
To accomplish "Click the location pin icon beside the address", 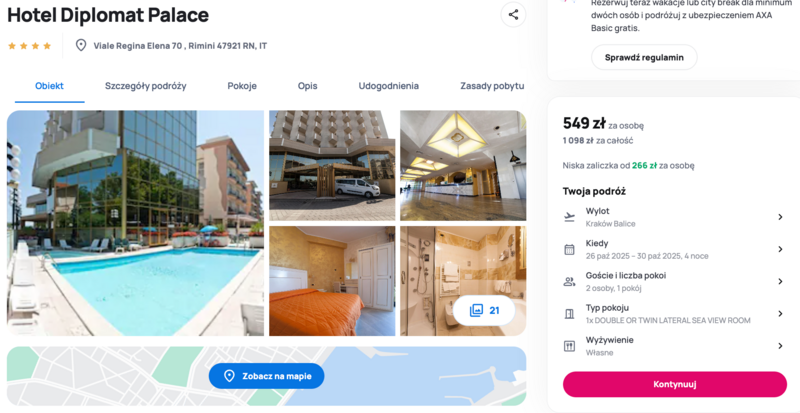I will [81, 45].
